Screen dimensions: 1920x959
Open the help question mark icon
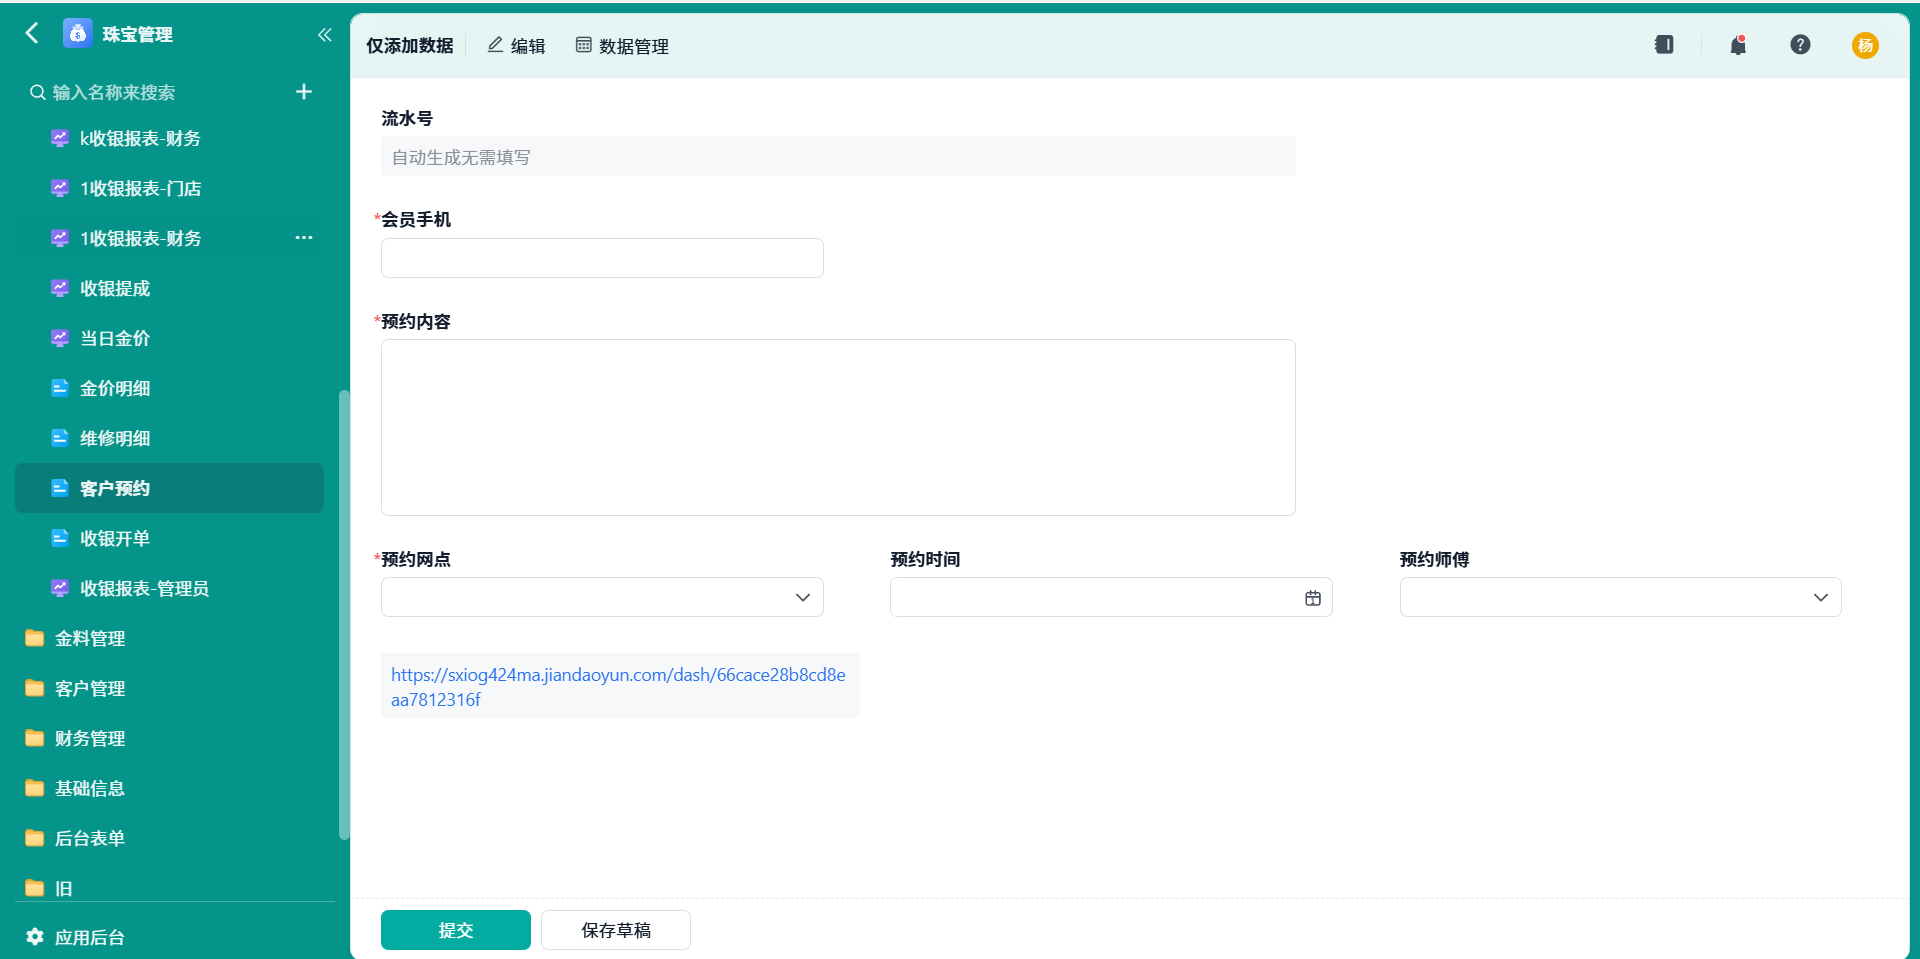(x=1800, y=45)
